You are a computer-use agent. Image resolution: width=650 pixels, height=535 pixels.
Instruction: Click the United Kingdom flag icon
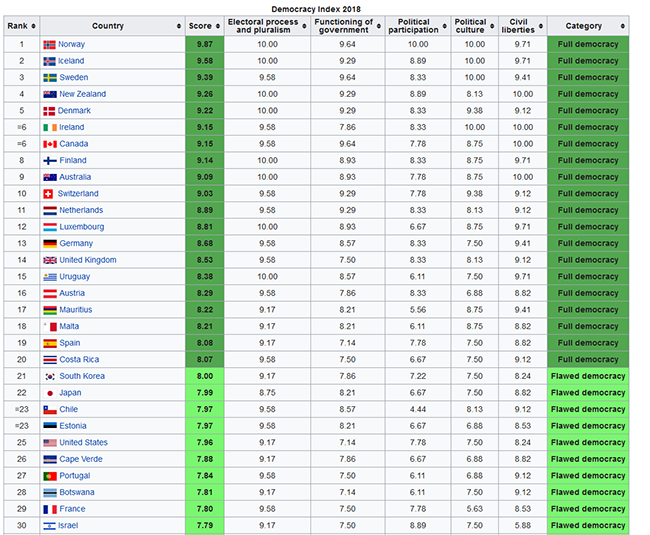[49, 260]
